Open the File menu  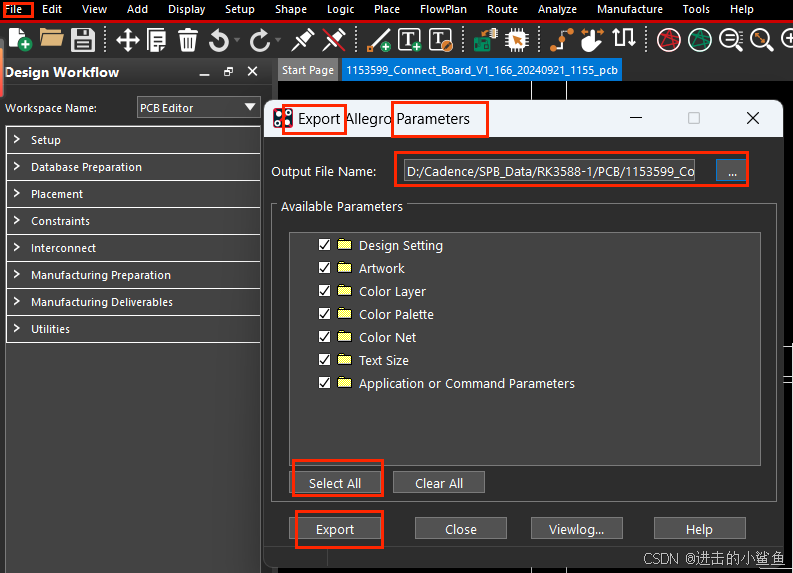[x=14, y=9]
